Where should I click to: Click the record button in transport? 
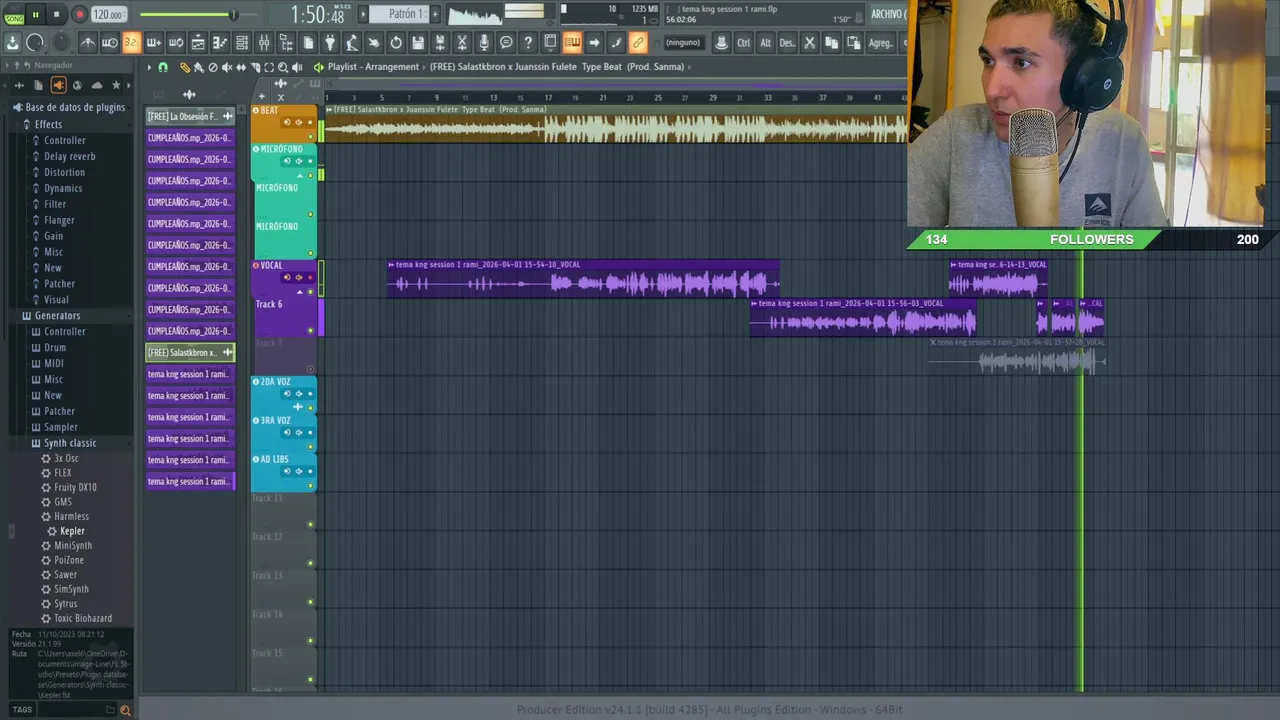pyautogui.click(x=79, y=14)
